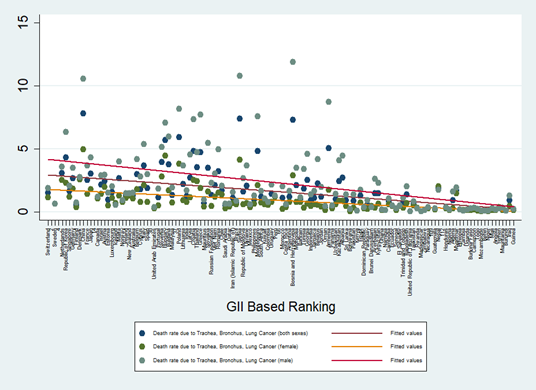Image resolution: width=536 pixels, height=390 pixels.
Task: Click the 'Switzerland' x-axis label
Action: point(48,242)
